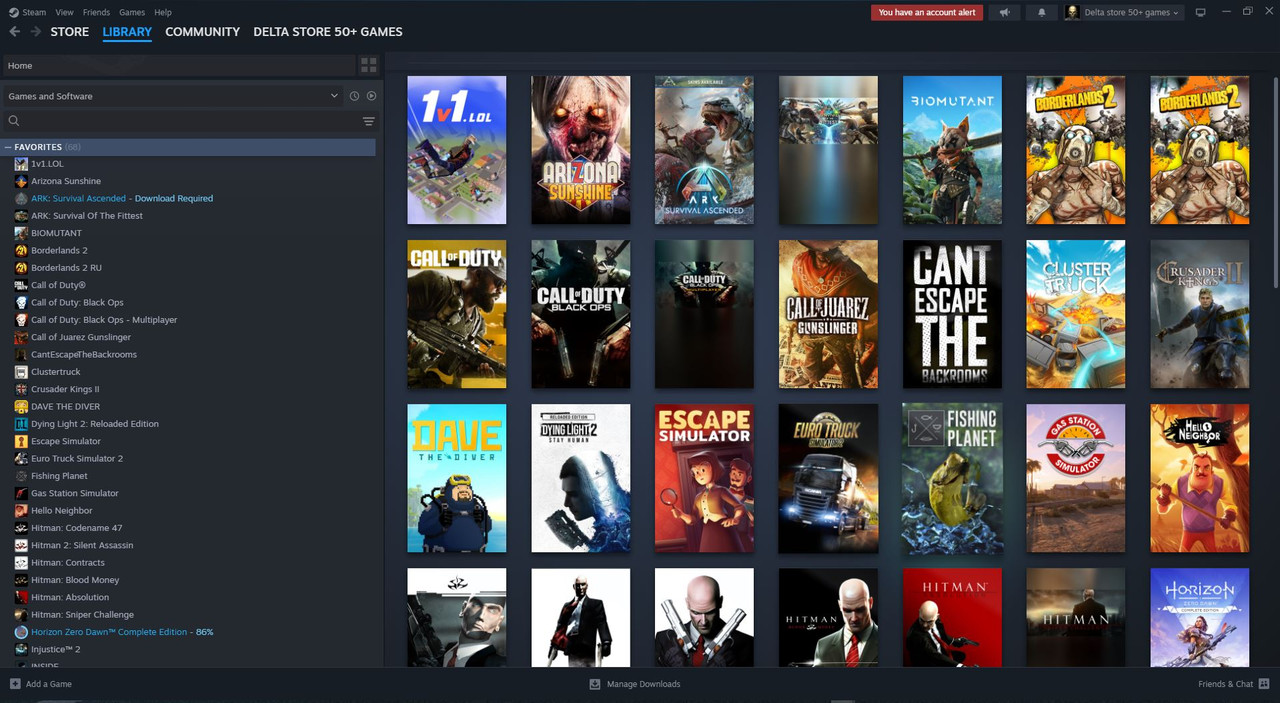Click the account alert red button

(927, 12)
